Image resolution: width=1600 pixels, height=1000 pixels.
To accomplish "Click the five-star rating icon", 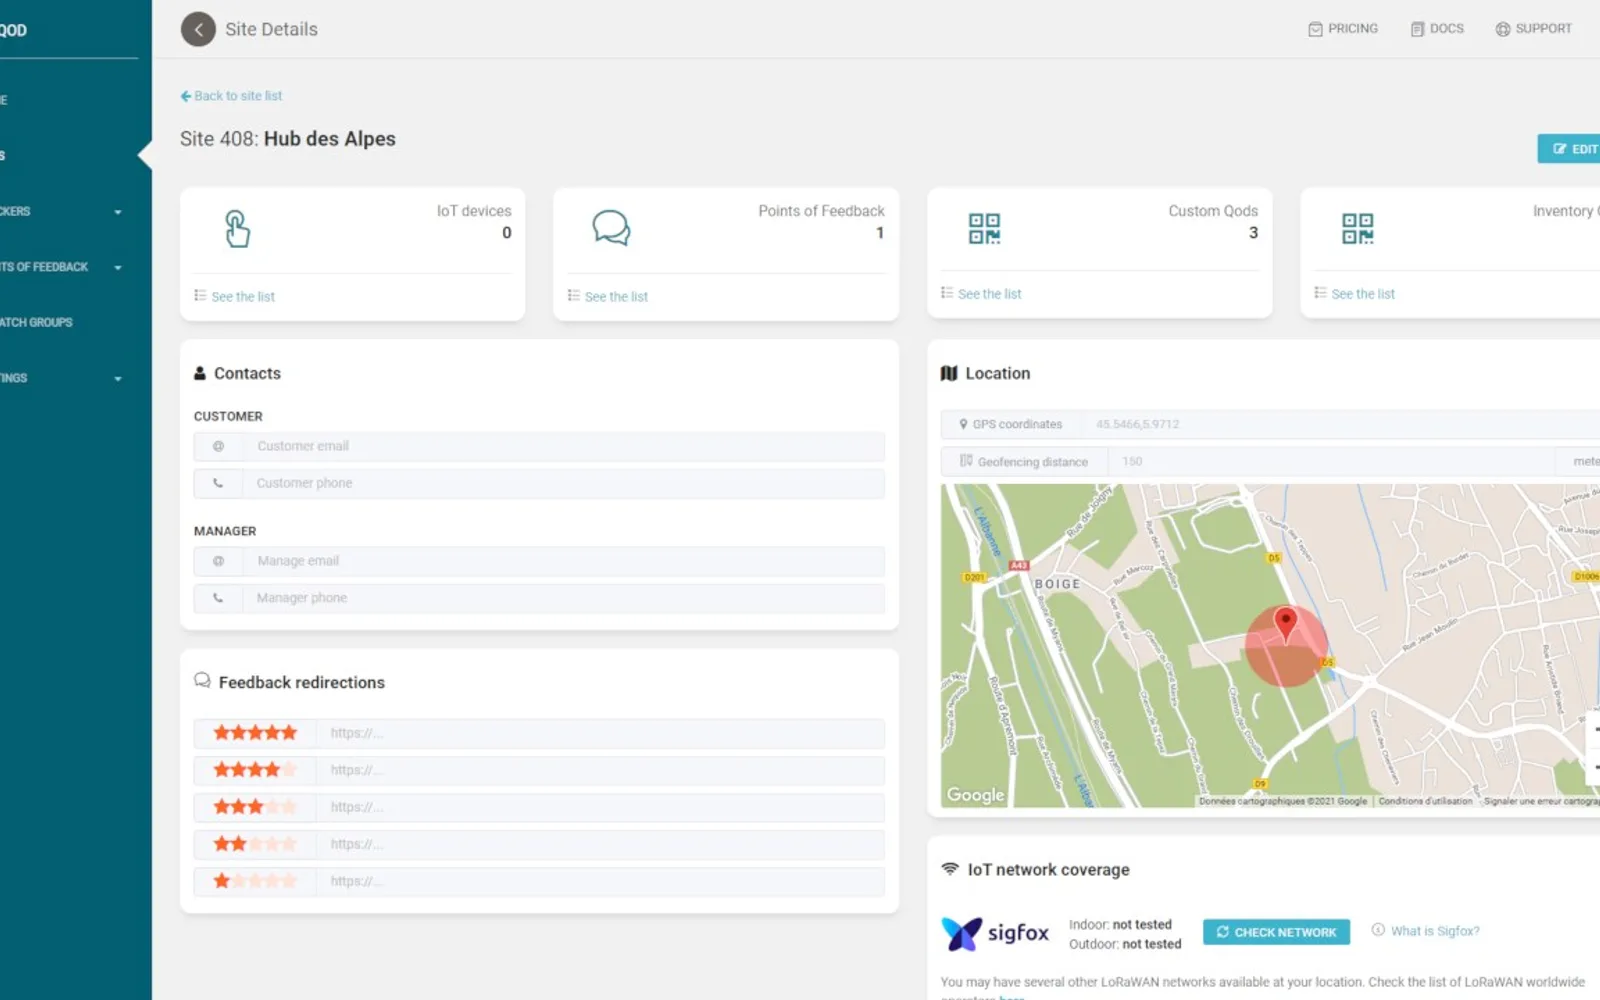I will click(x=255, y=733).
